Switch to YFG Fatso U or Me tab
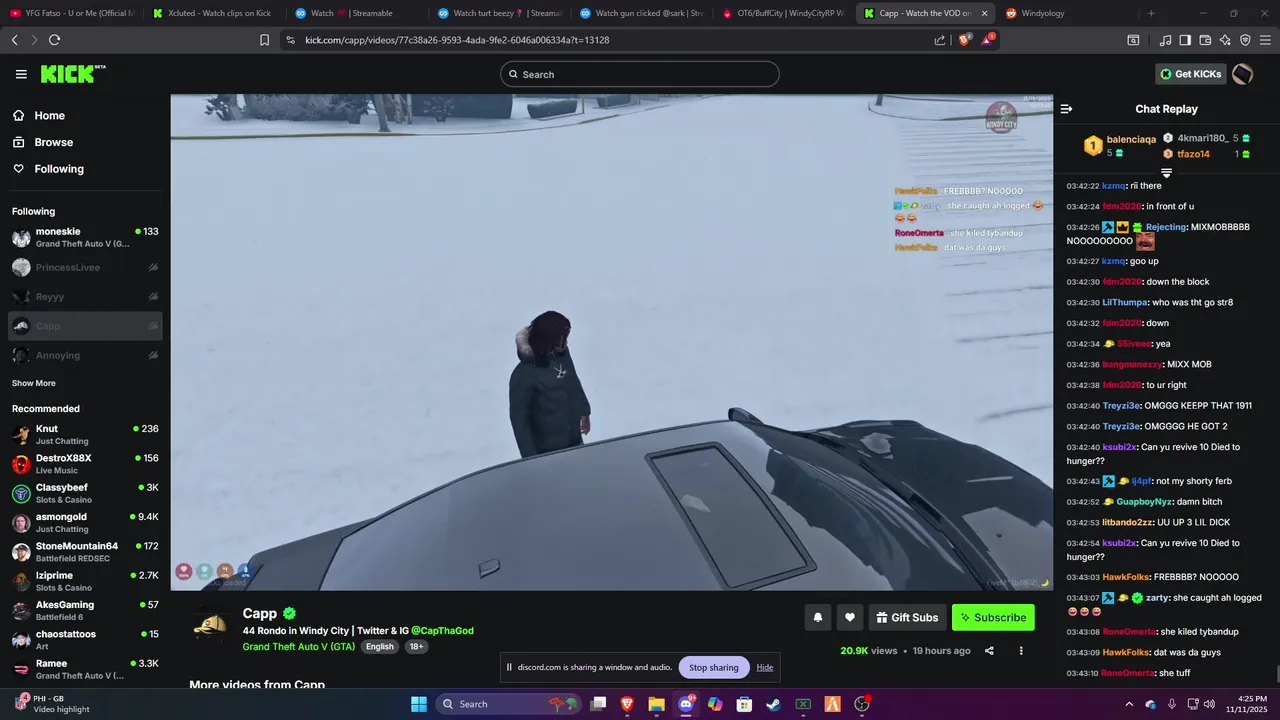 (72, 13)
